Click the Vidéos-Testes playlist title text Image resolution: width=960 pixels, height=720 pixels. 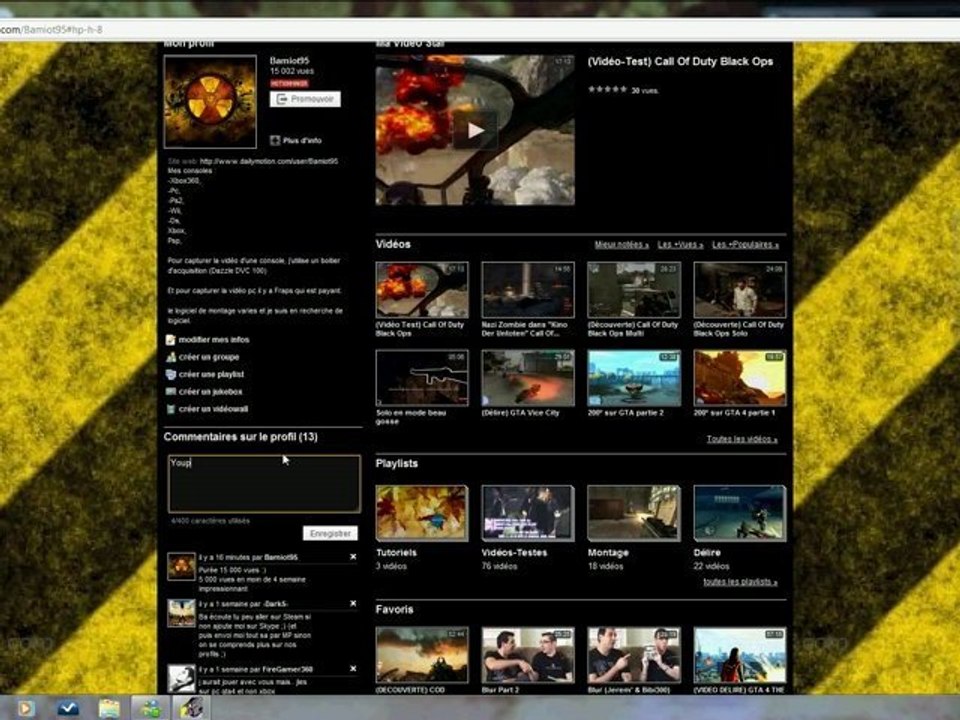pos(514,552)
